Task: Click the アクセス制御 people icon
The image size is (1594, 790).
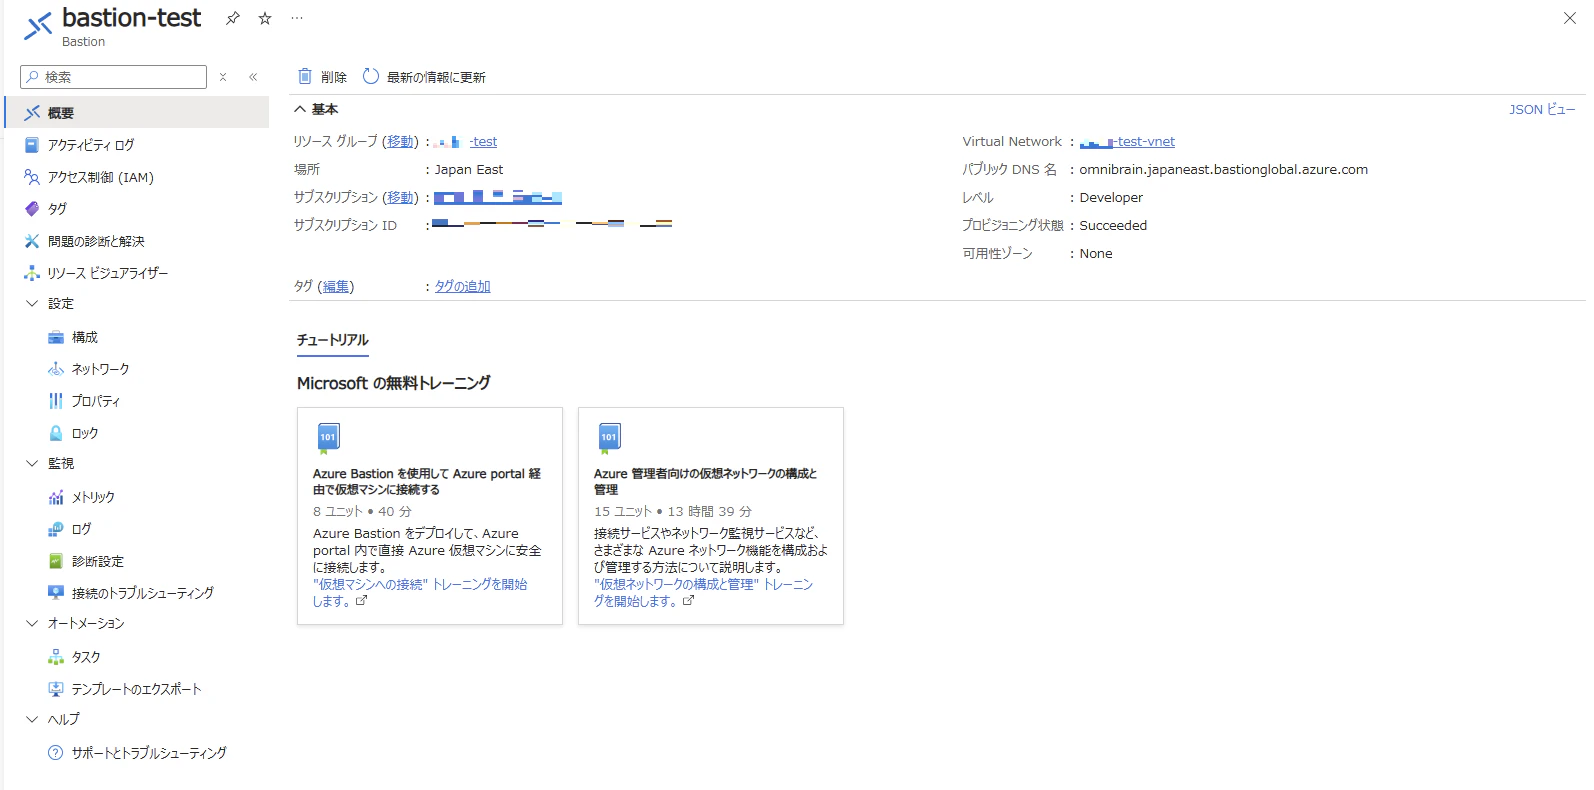Action: pyautogui.click(x=32, y=177)
